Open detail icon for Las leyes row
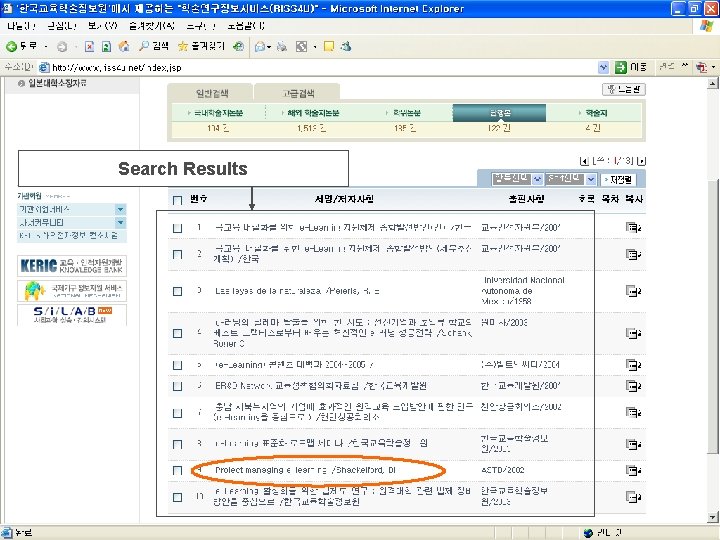 [x=633, y=291]
